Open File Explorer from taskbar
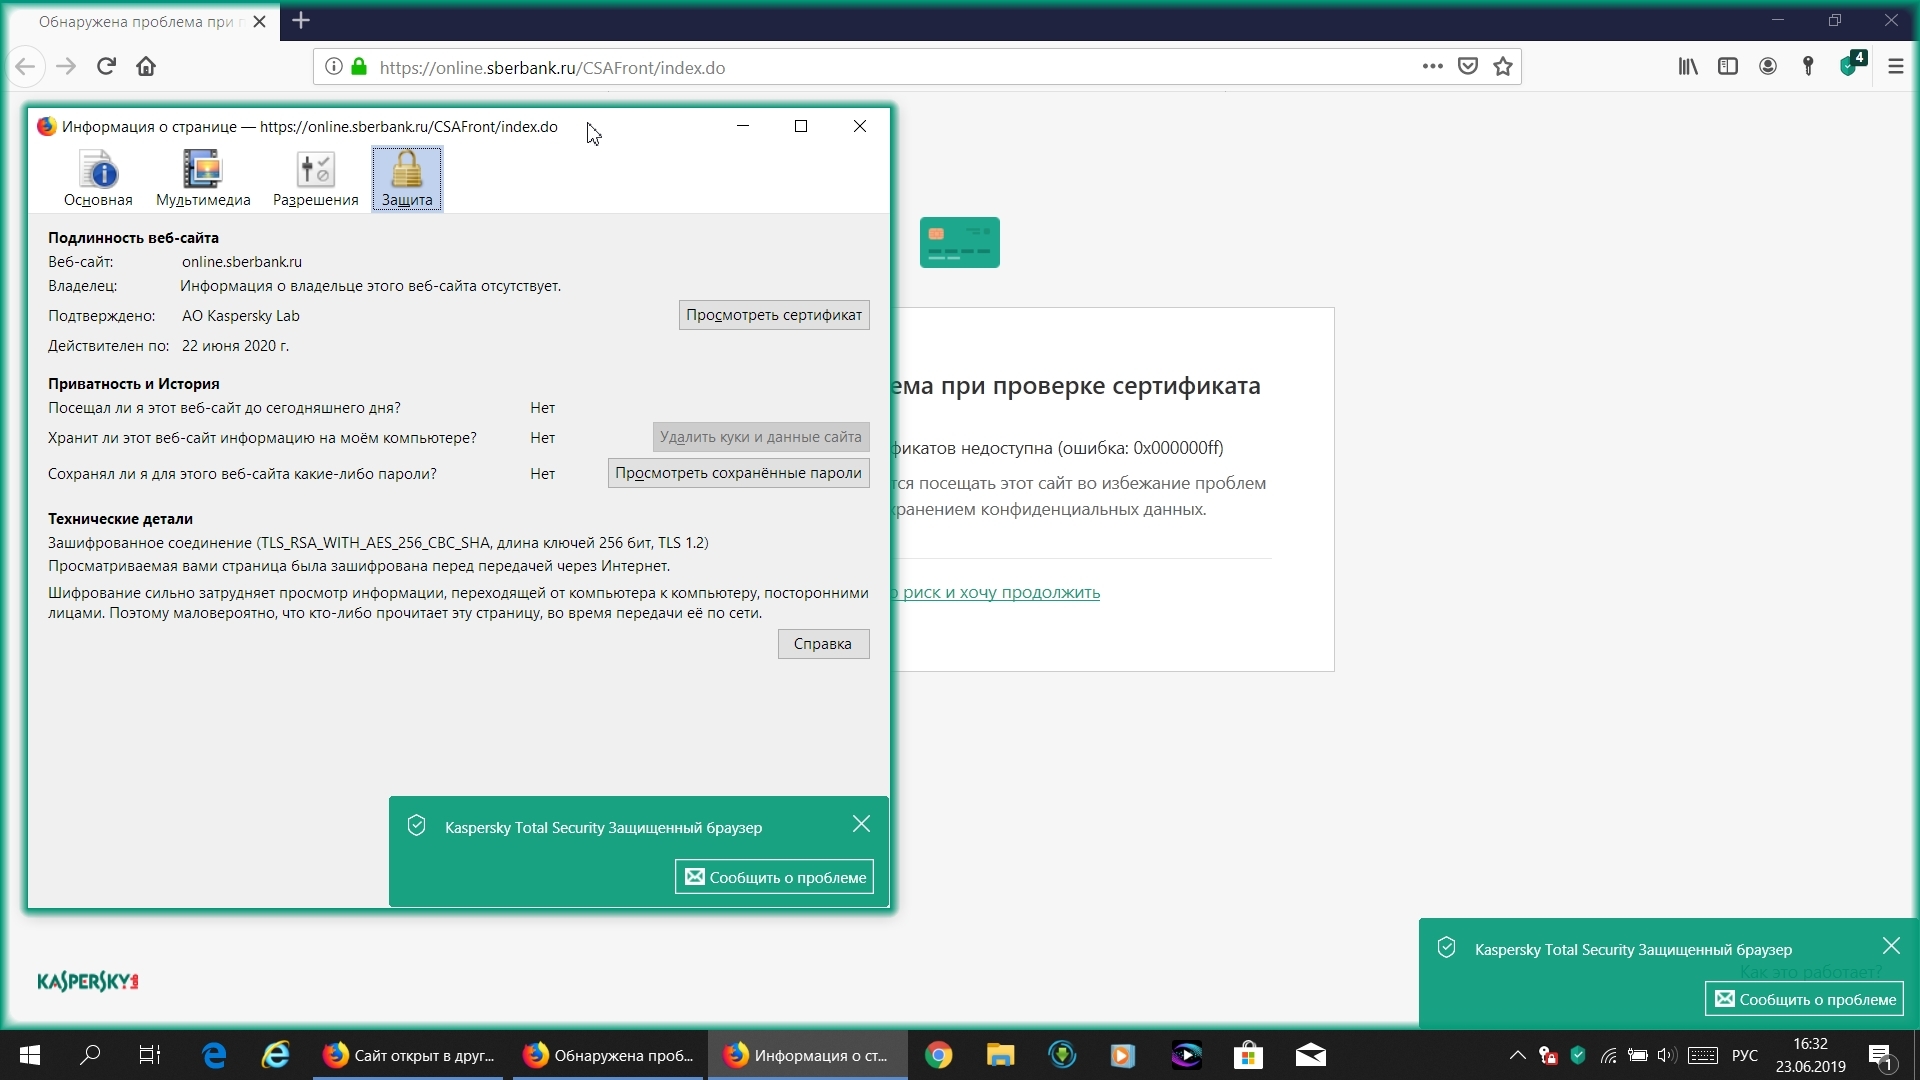The image size is (1920, 1080). pyautogui.click(x=1000, y=1055)
